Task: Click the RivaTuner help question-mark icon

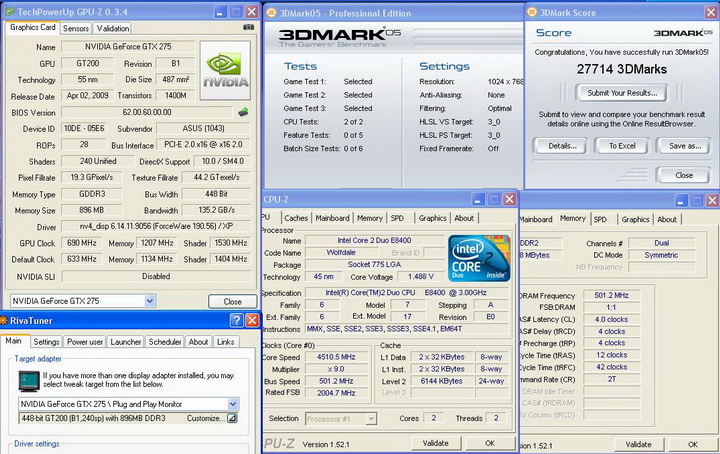Action: (236, 320)
